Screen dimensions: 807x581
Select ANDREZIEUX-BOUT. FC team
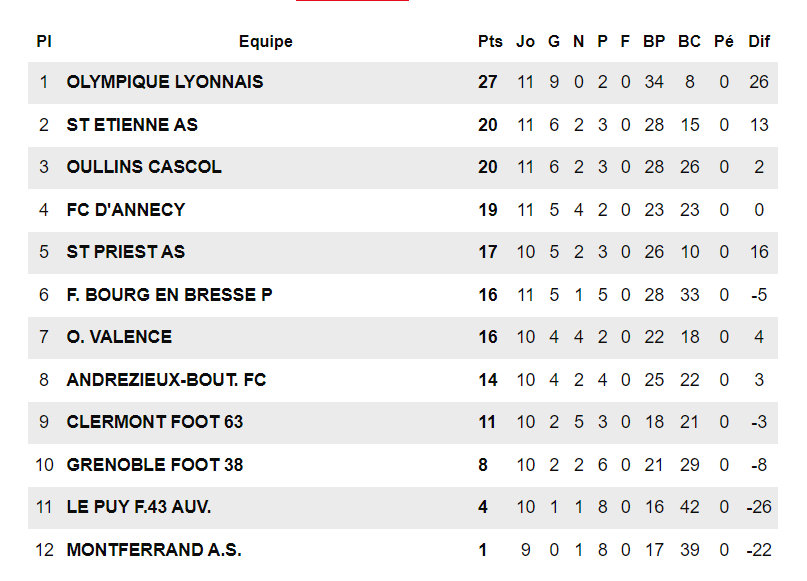click(x=166, y=380)
